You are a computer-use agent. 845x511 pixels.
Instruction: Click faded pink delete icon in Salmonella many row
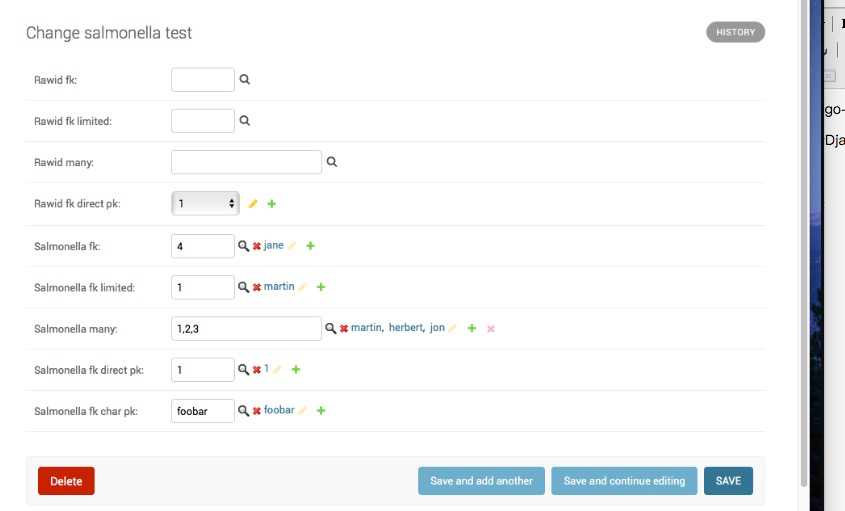click(490, 328)
